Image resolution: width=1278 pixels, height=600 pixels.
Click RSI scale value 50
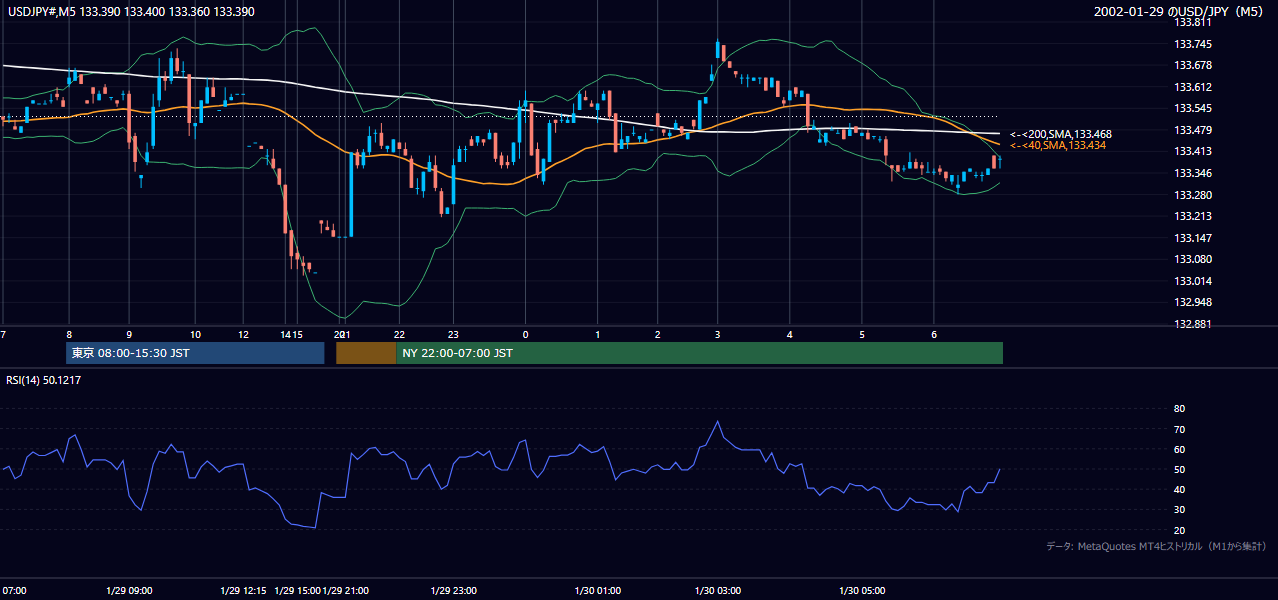coord(1179,470)
